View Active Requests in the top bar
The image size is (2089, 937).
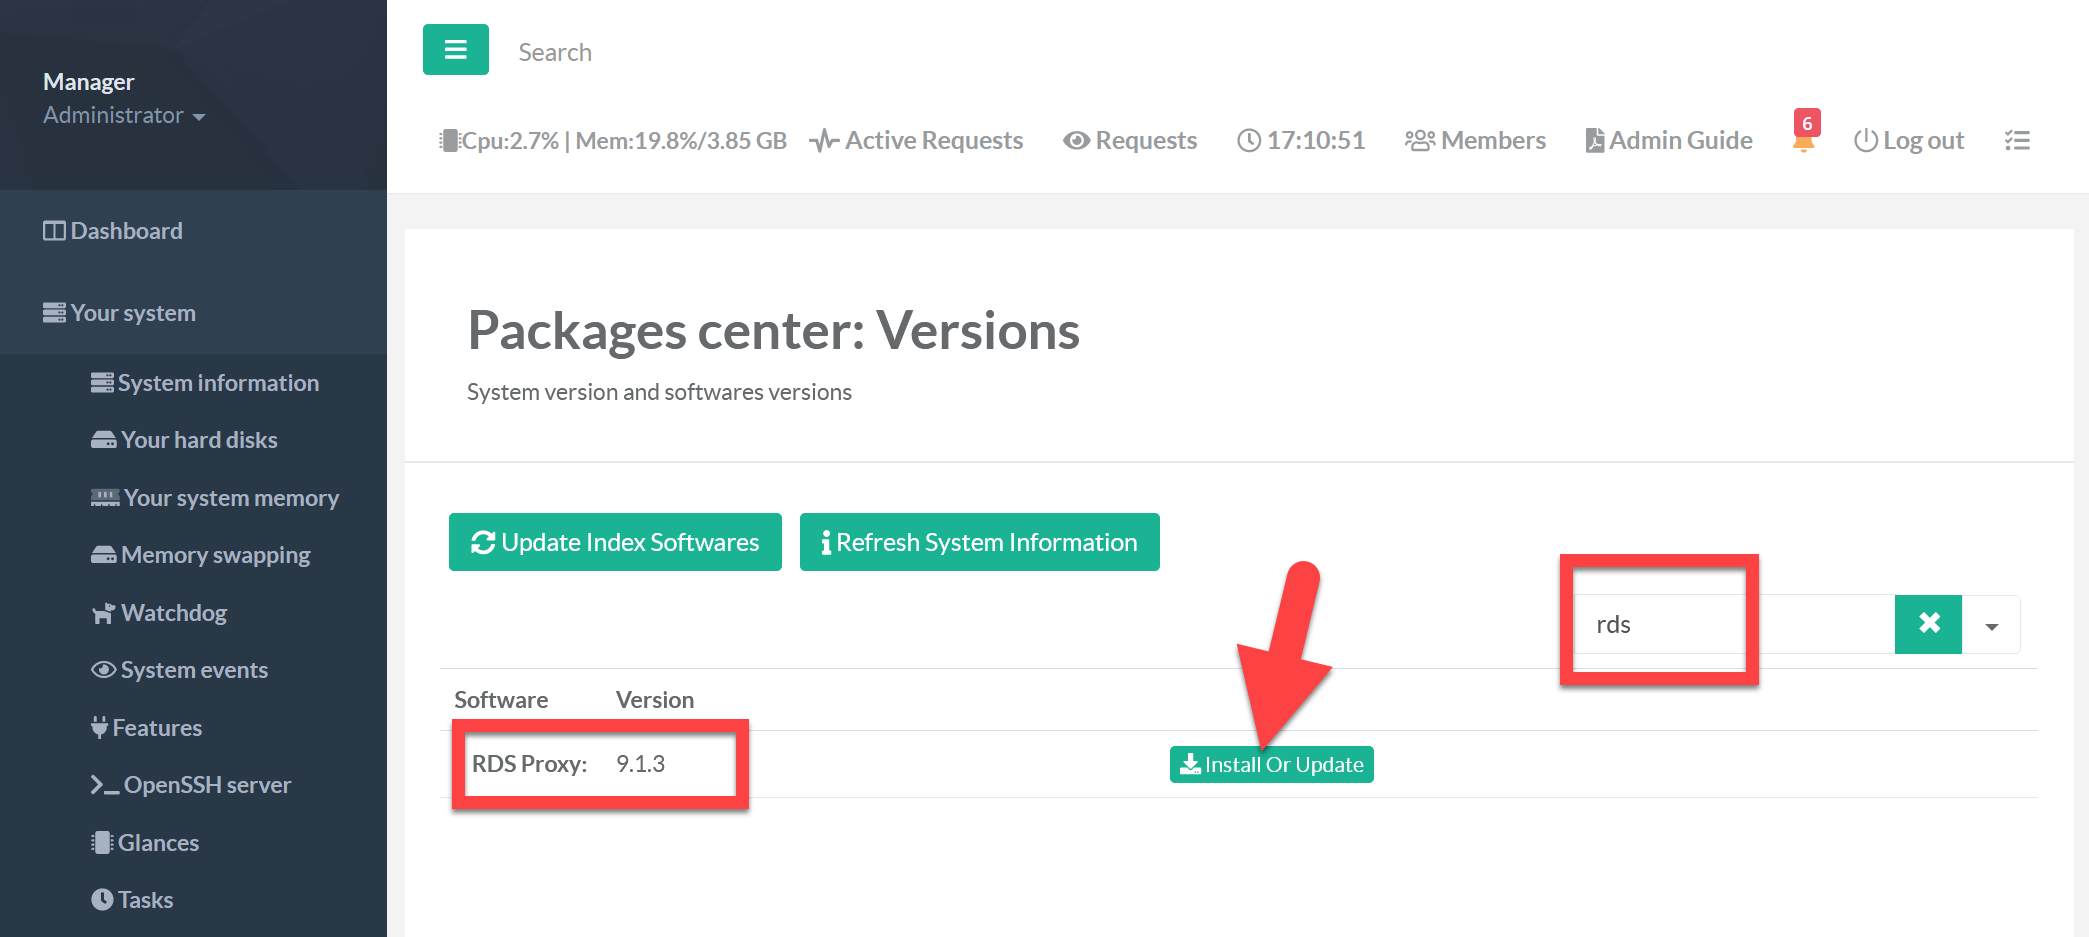click(x=916, y=141)
